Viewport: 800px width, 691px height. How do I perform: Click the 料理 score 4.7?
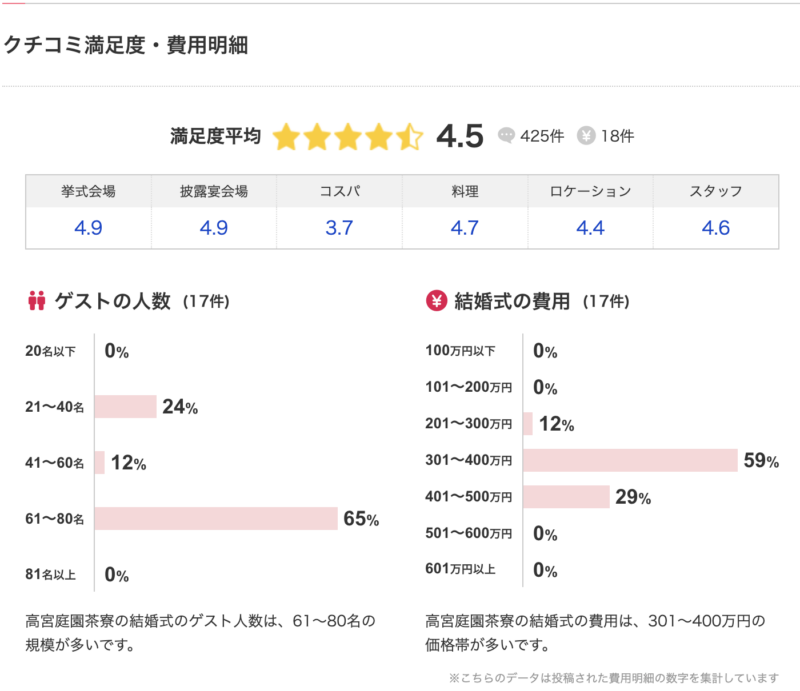tap(464, 228)
